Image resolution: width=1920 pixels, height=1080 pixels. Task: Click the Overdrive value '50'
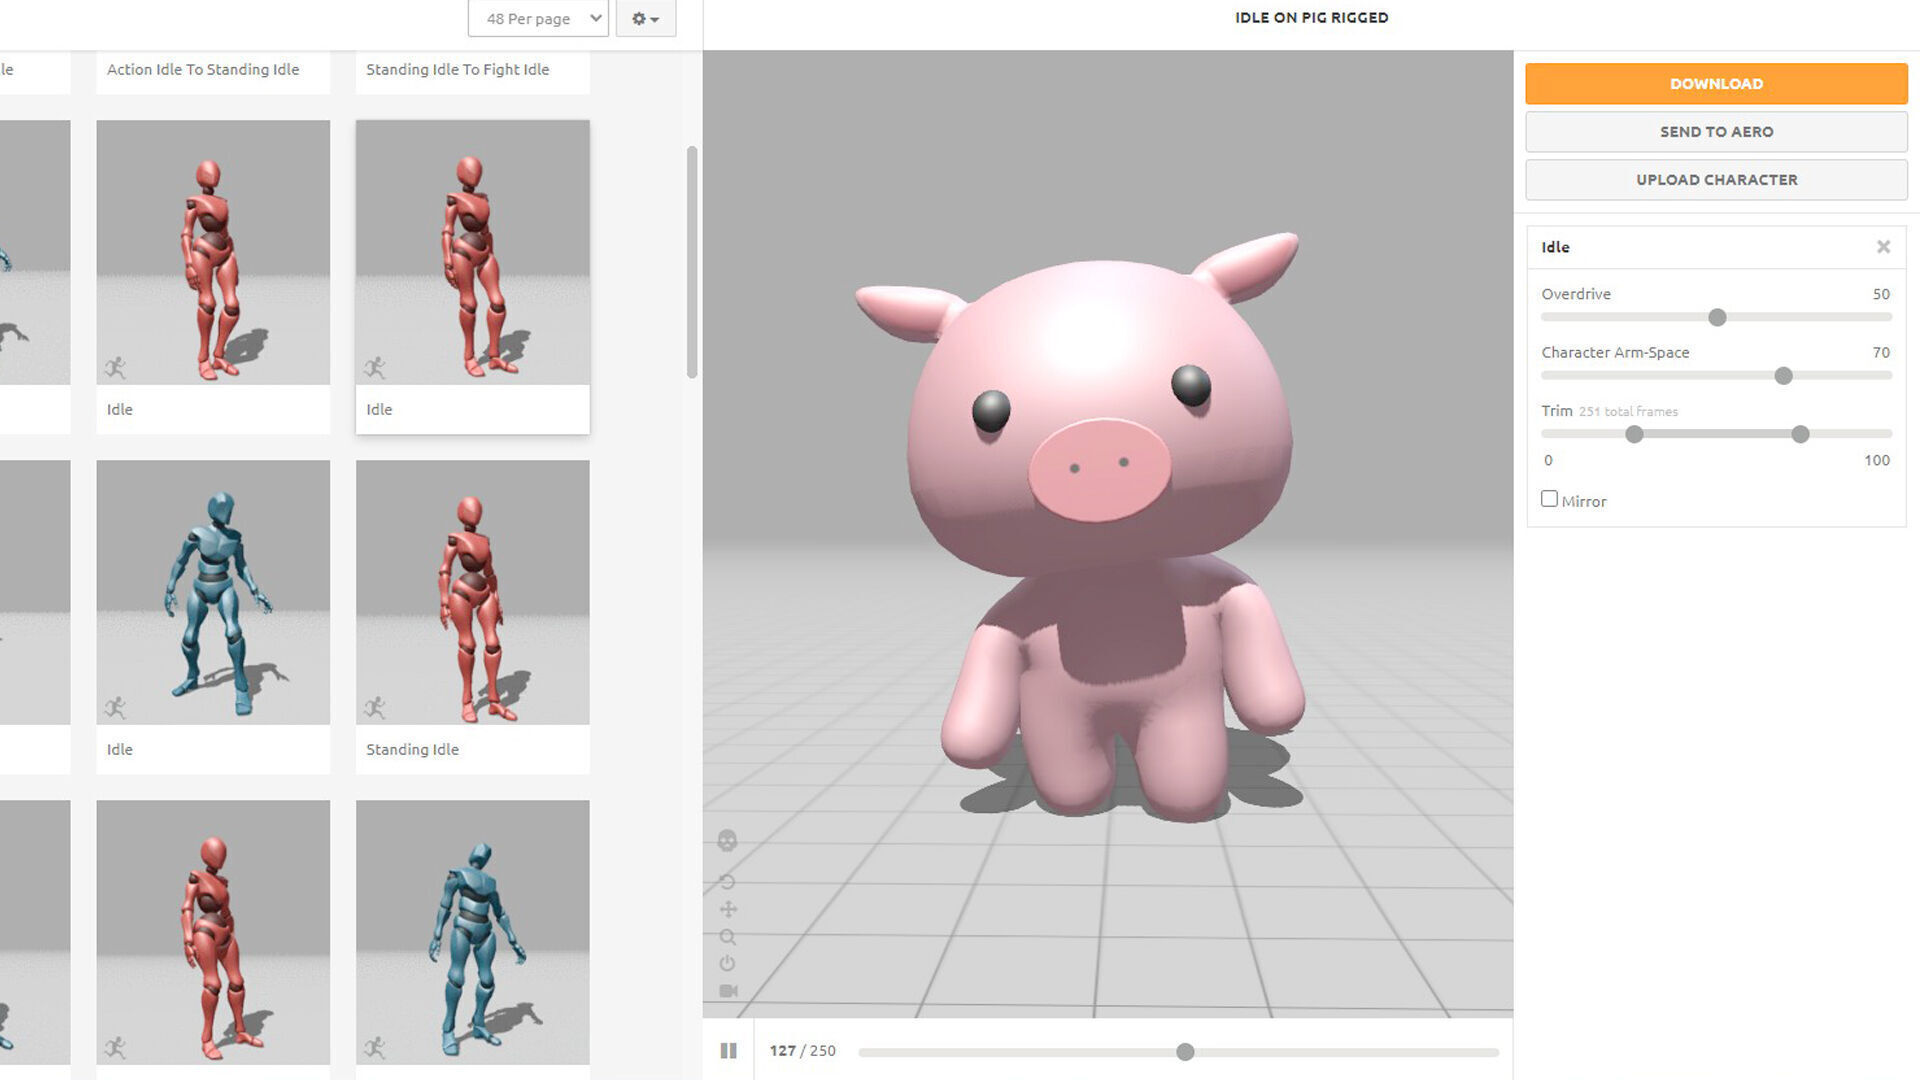click(1881, 294)
